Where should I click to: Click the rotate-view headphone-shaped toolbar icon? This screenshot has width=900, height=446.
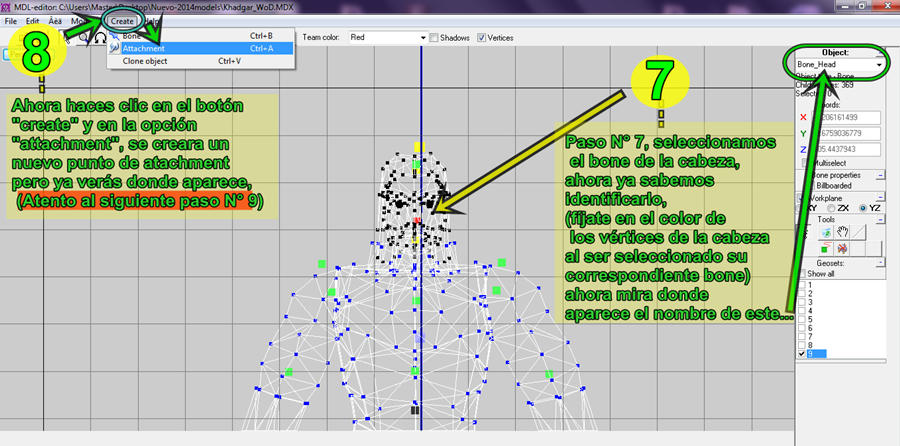(x=100, y=38)
